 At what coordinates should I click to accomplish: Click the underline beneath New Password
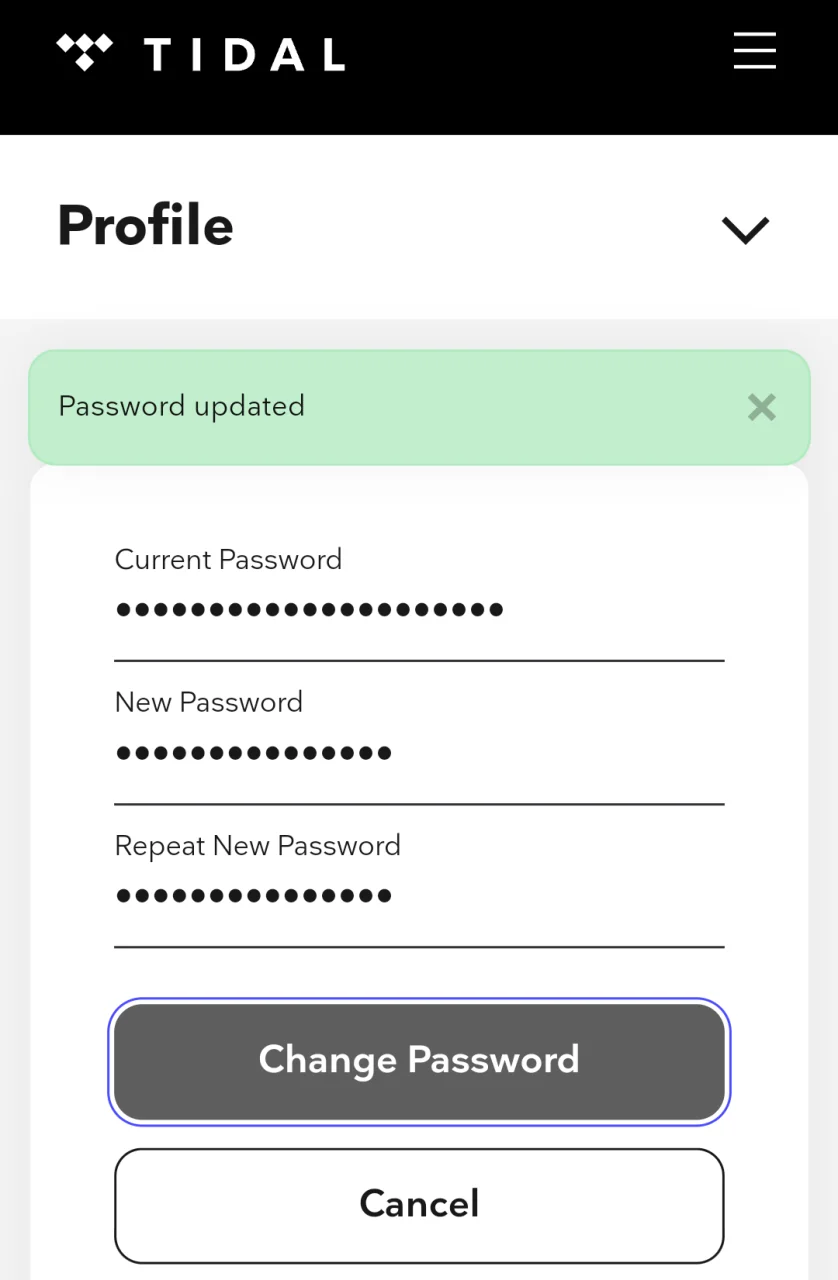419,804
